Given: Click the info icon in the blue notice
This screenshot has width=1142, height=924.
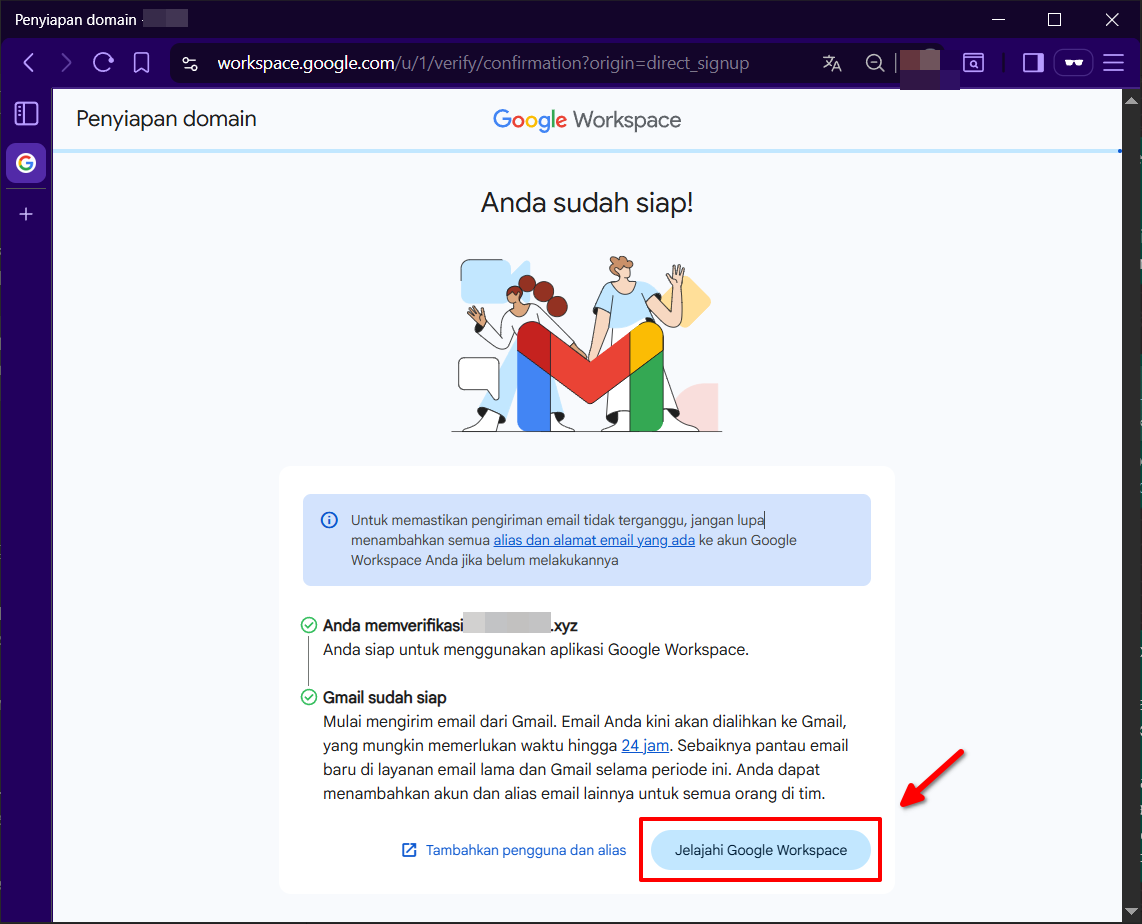Looking at the screenshot, I should tap(329, 520).
